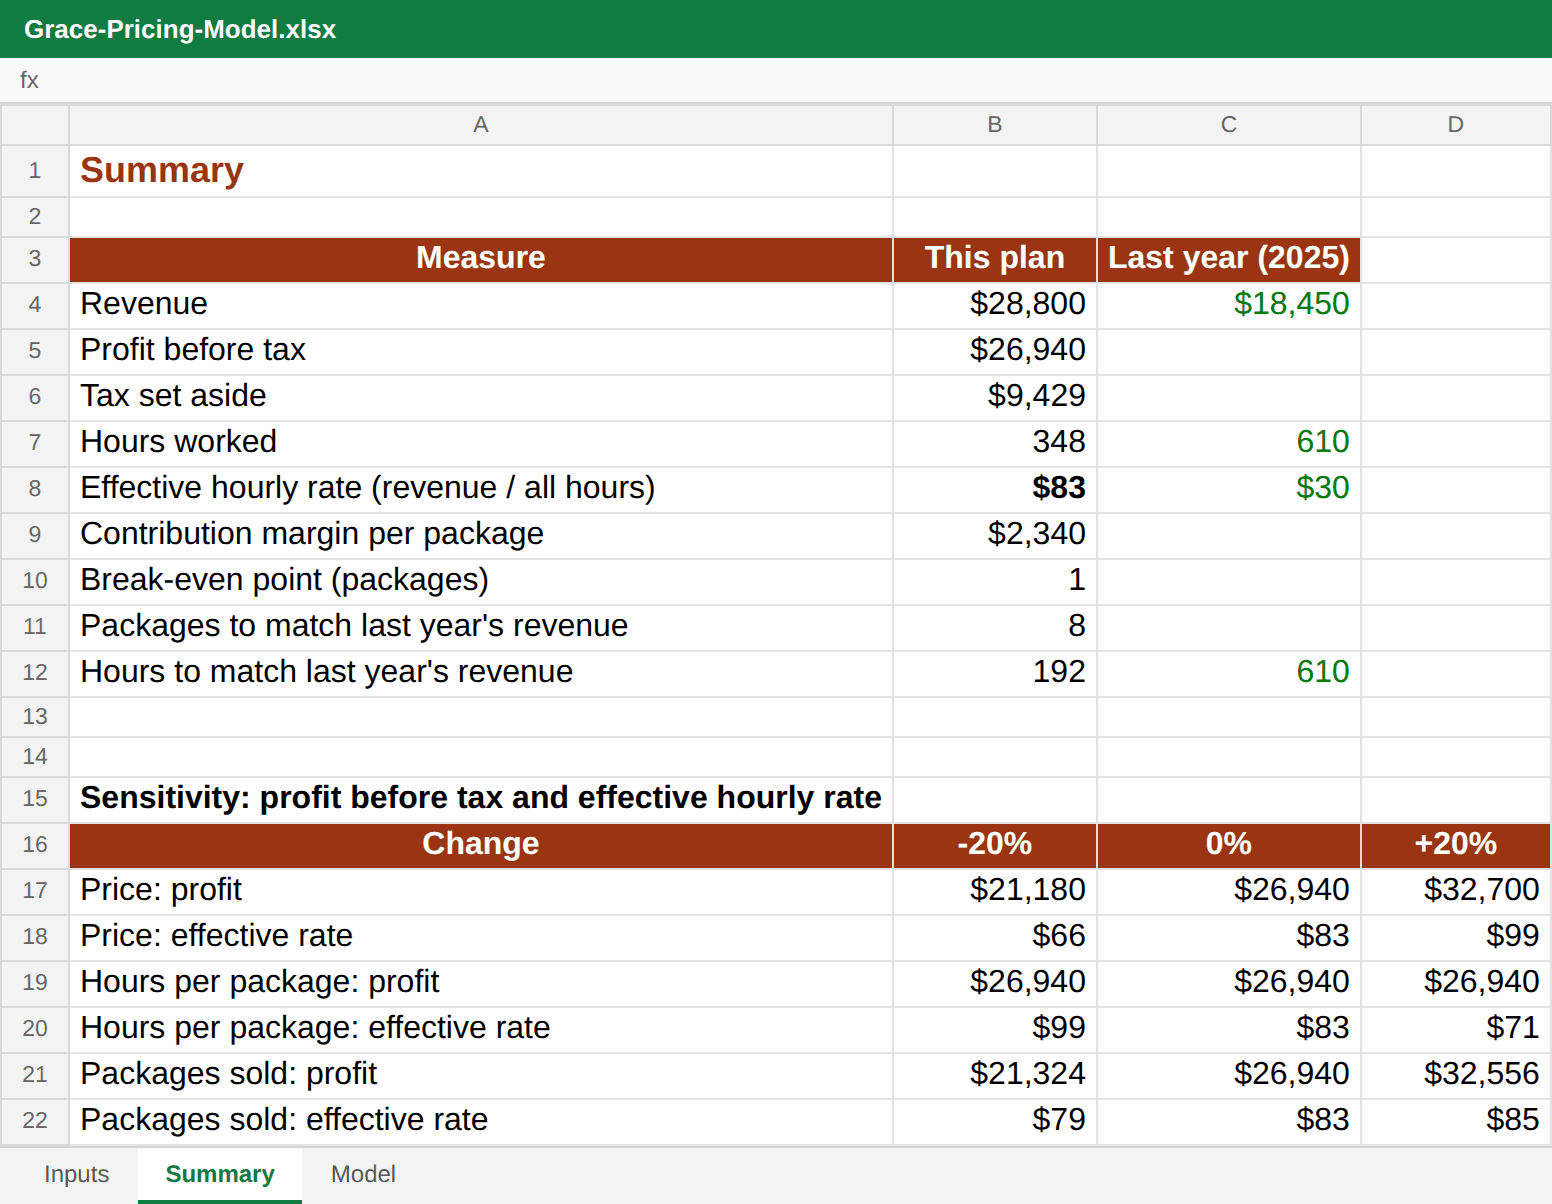Click the Summary title cell

(481, 171)
